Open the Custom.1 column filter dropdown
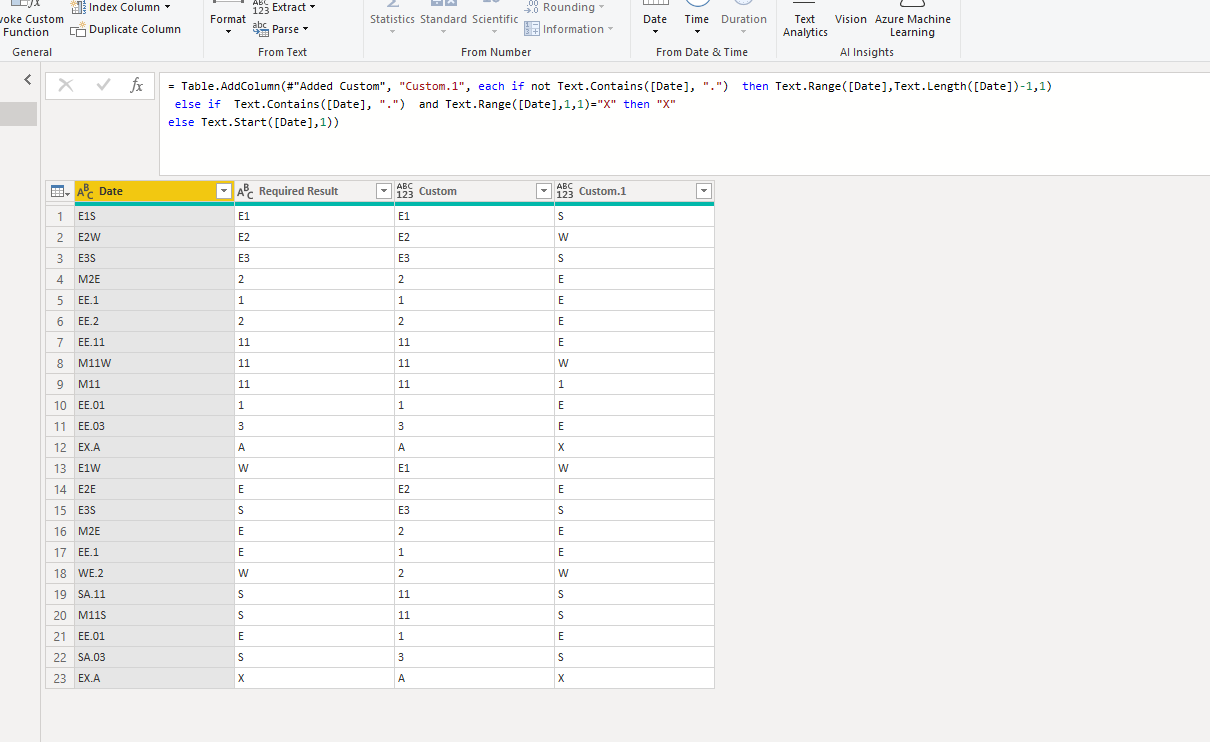 pyautogui.click(x=703, y=191)
